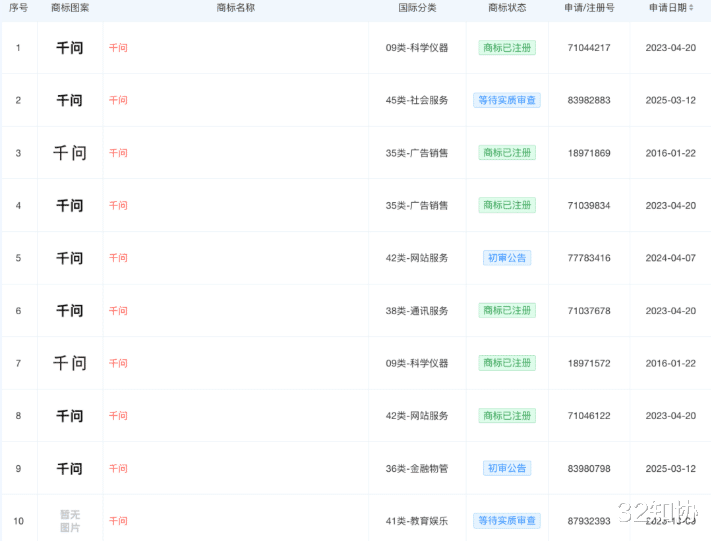The height and width of the screenshot is (541, 711).
Task: Click the sort icon beside 申请日期
Action: (691, 8)
